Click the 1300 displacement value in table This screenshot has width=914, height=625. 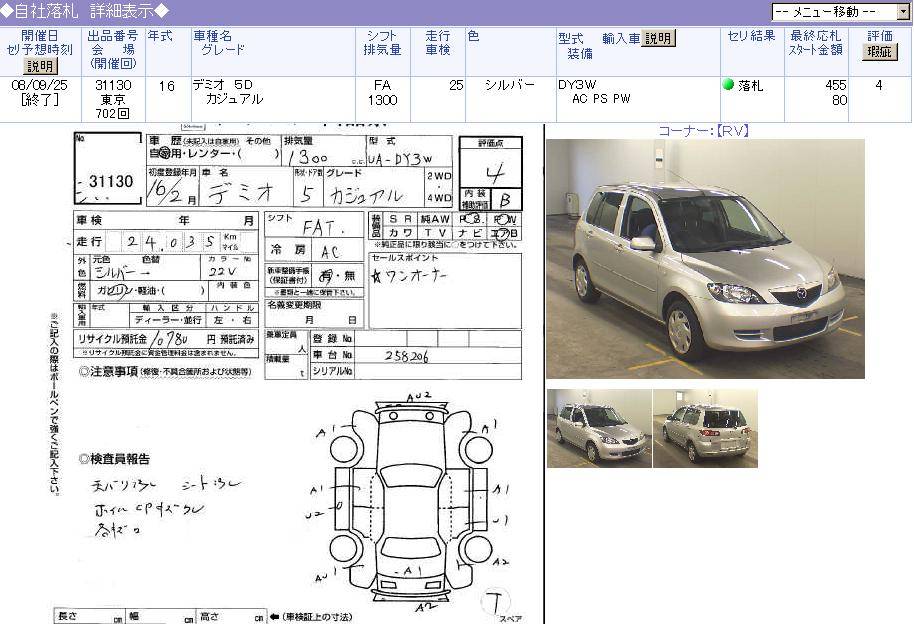[382, 100]
